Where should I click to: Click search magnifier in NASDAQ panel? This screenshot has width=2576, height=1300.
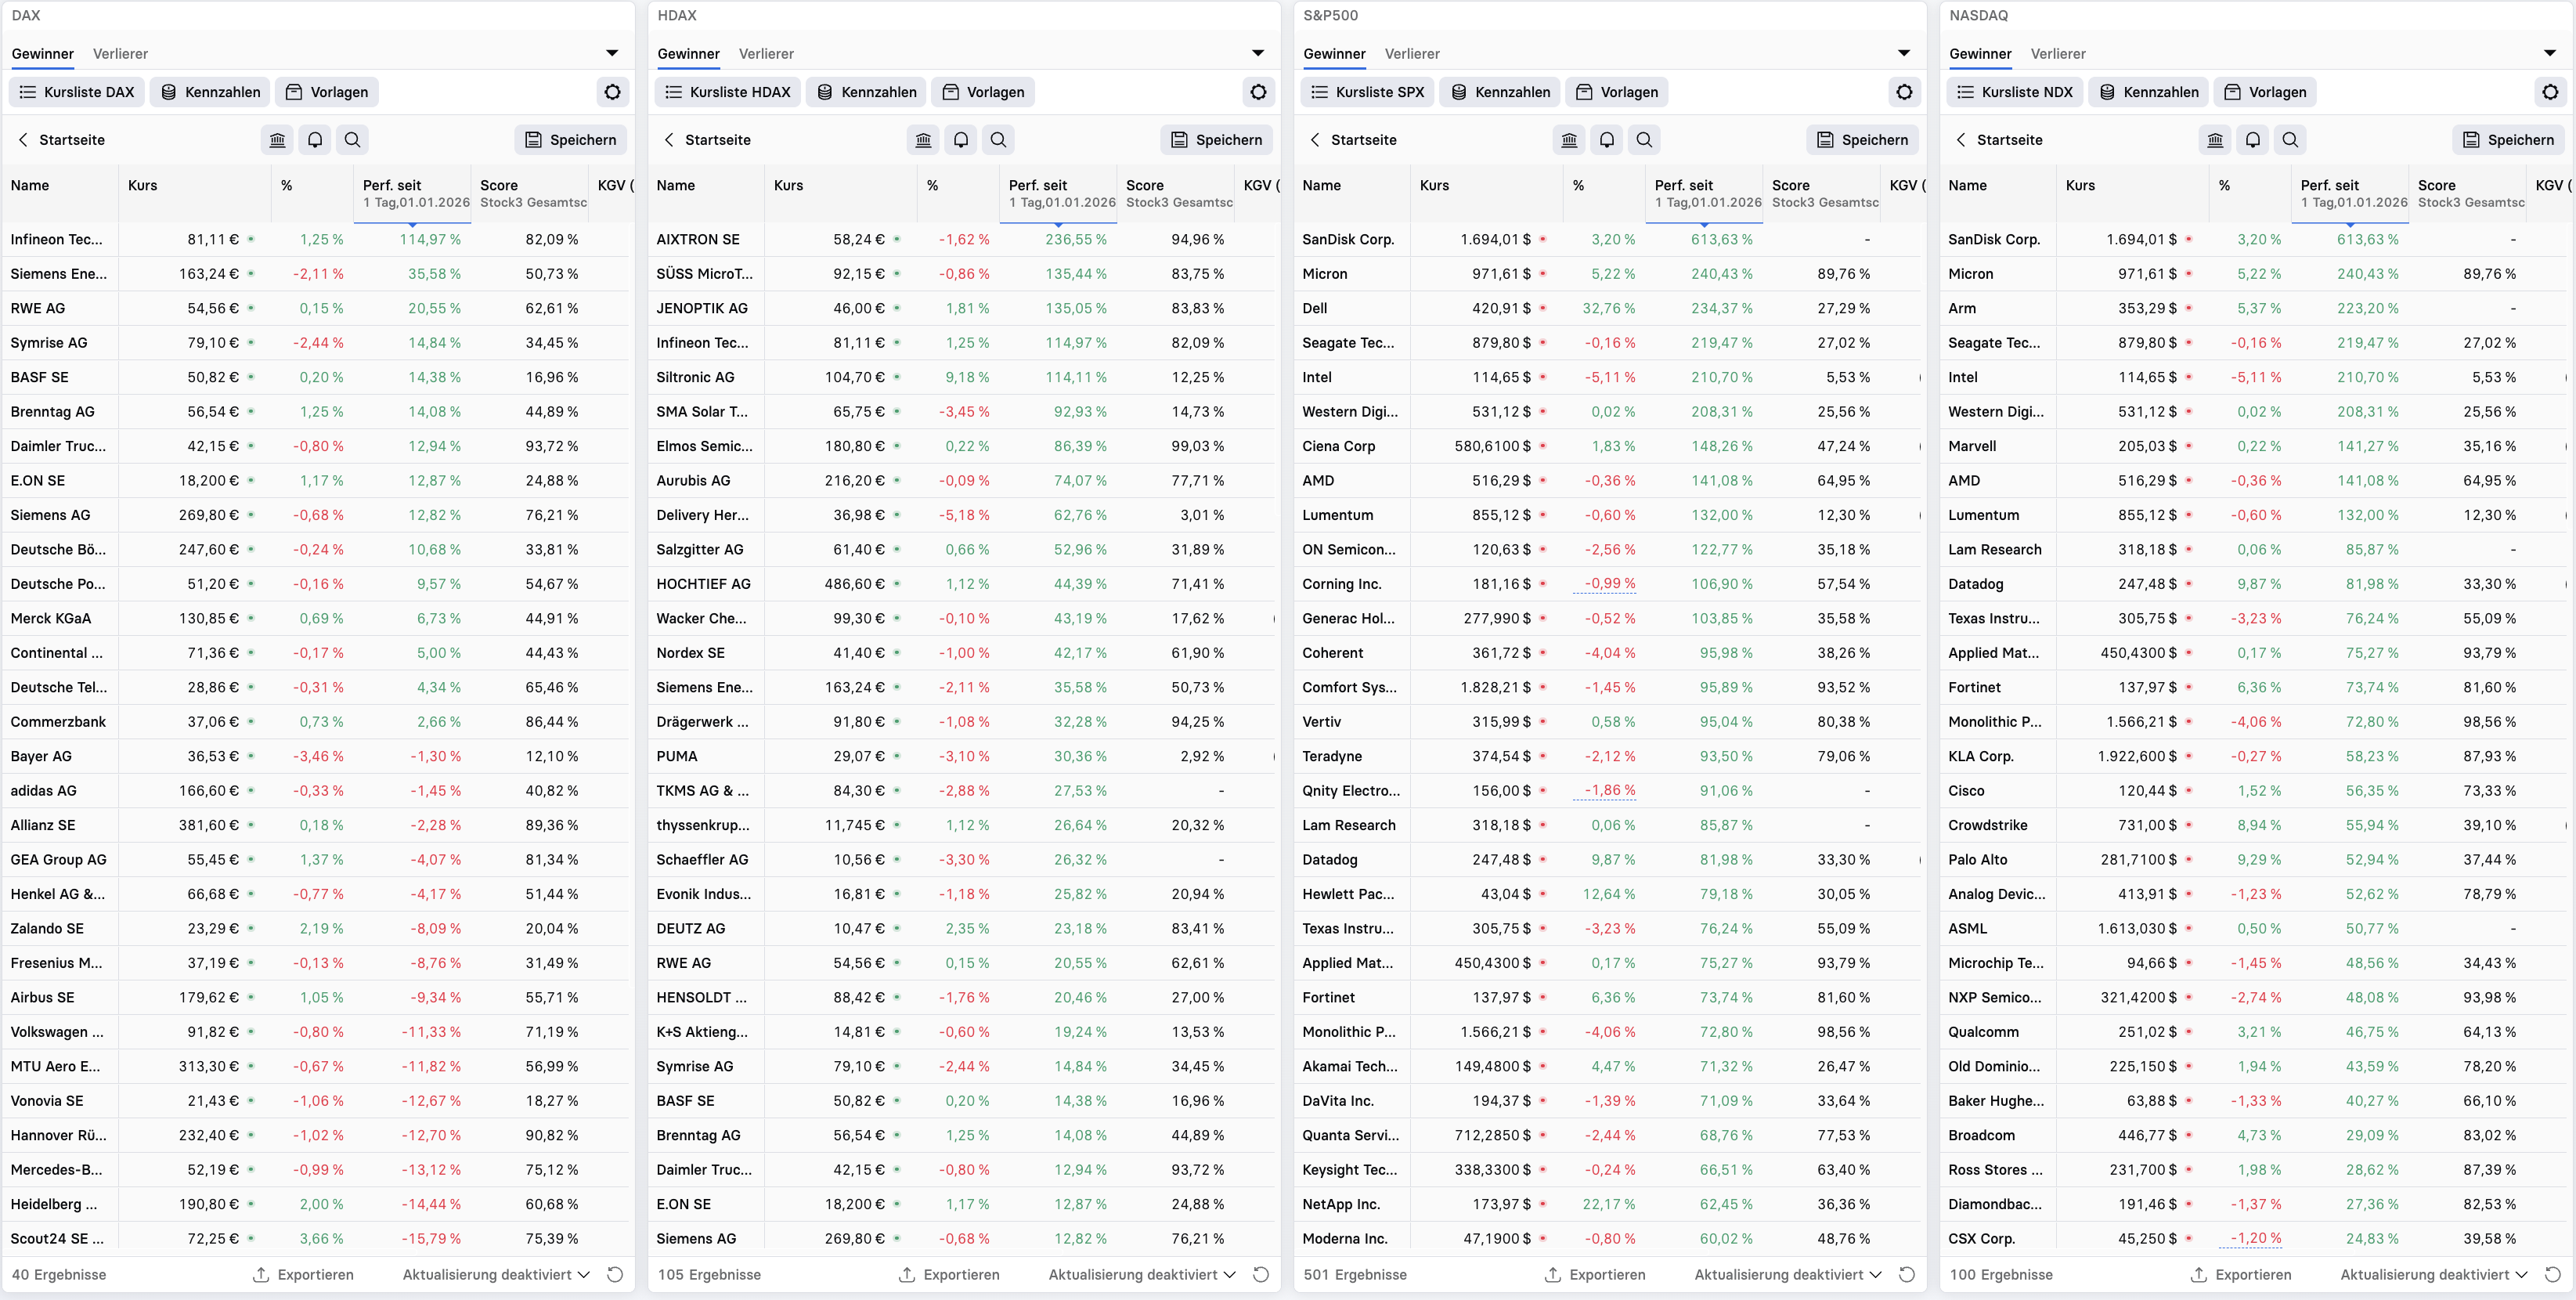[2290, 140]
